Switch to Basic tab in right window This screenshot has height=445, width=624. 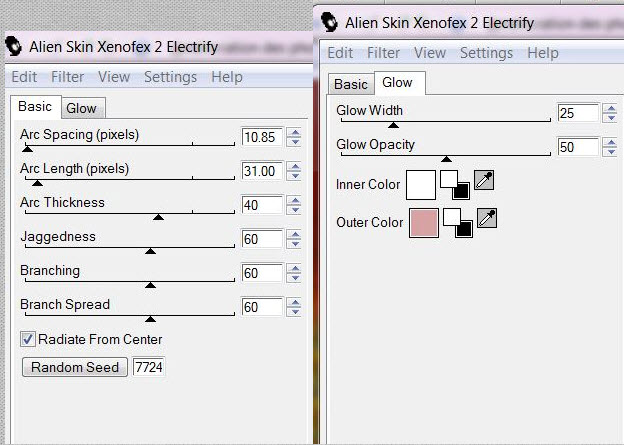point(351,84)
